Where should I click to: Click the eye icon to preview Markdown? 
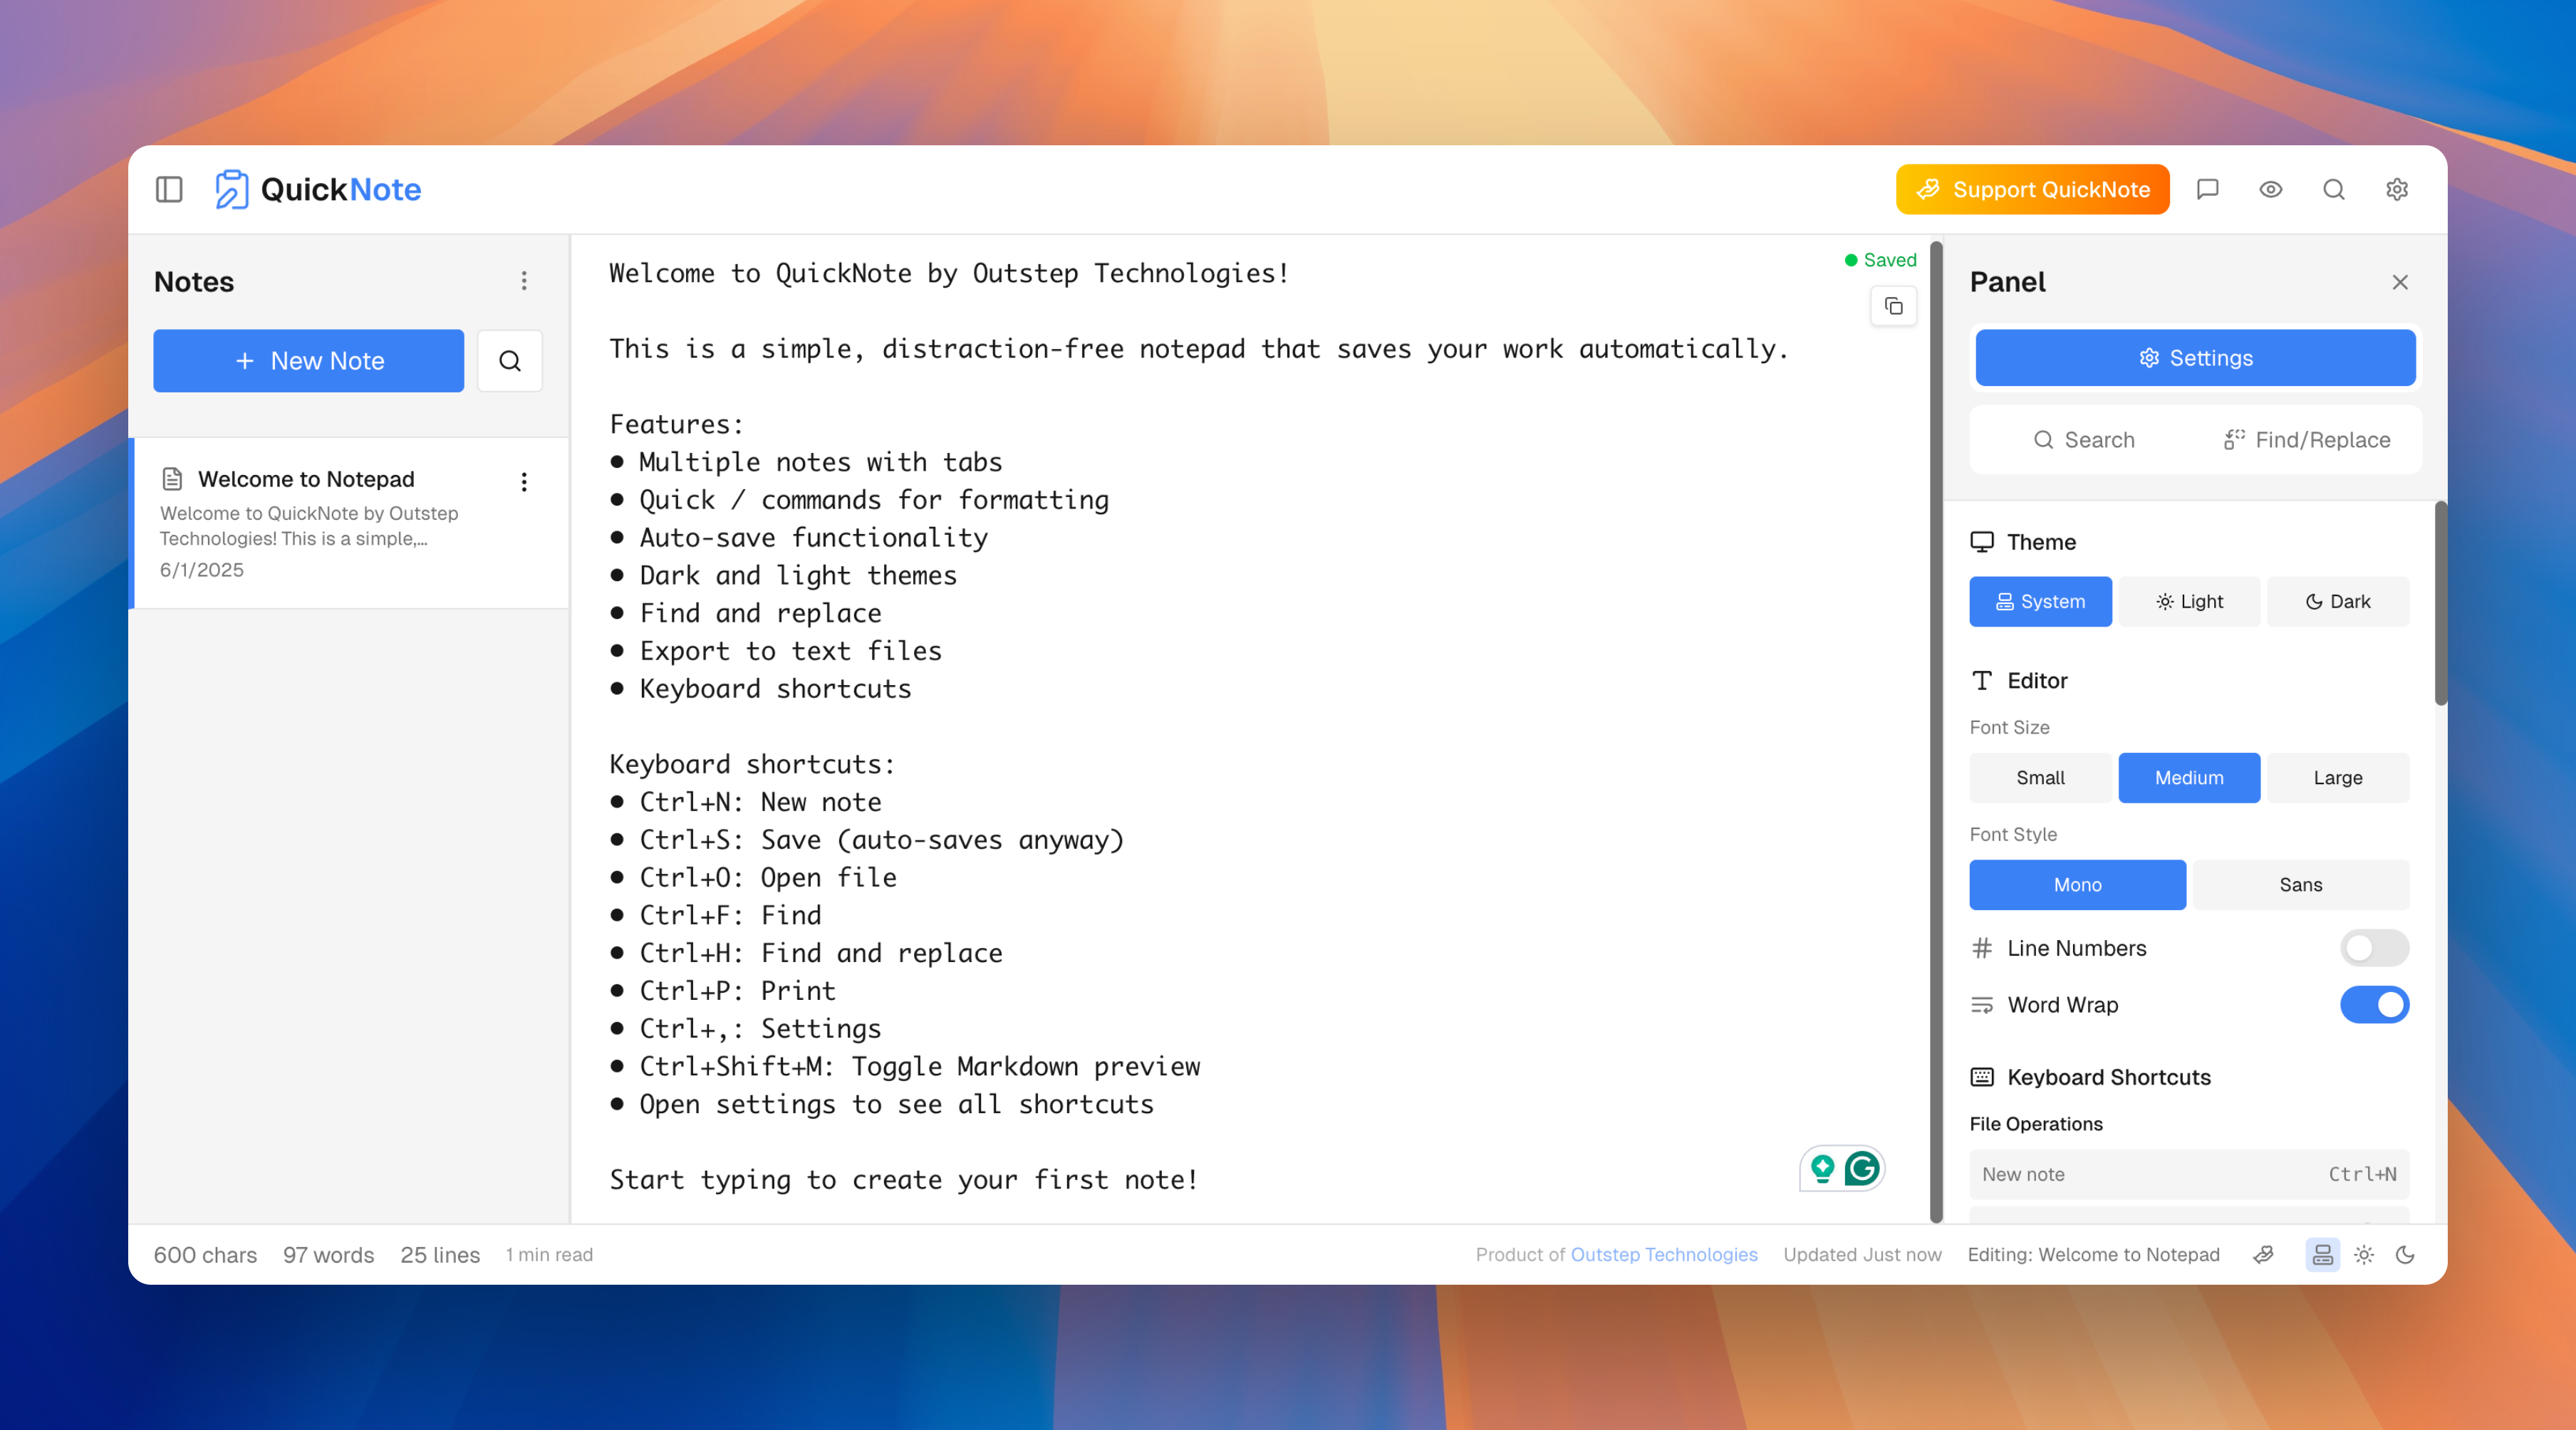click(x=2271, y=189)
